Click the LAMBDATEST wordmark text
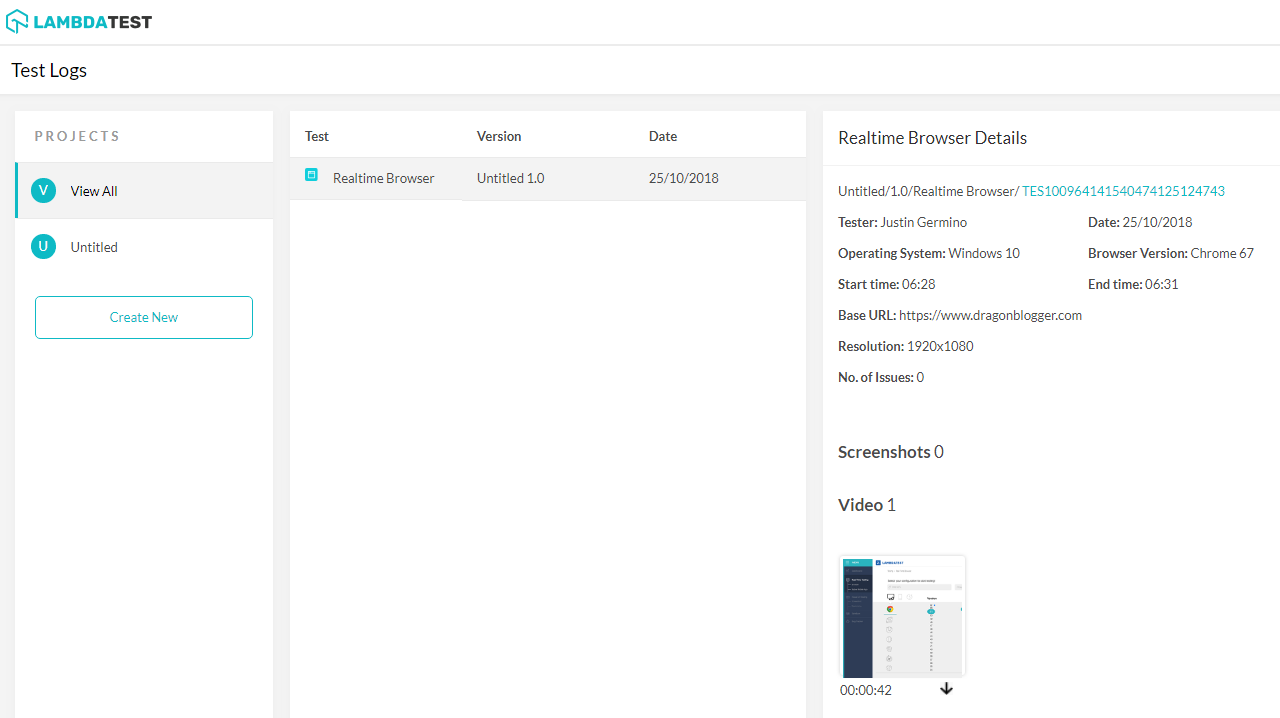 tap(93, 22)
